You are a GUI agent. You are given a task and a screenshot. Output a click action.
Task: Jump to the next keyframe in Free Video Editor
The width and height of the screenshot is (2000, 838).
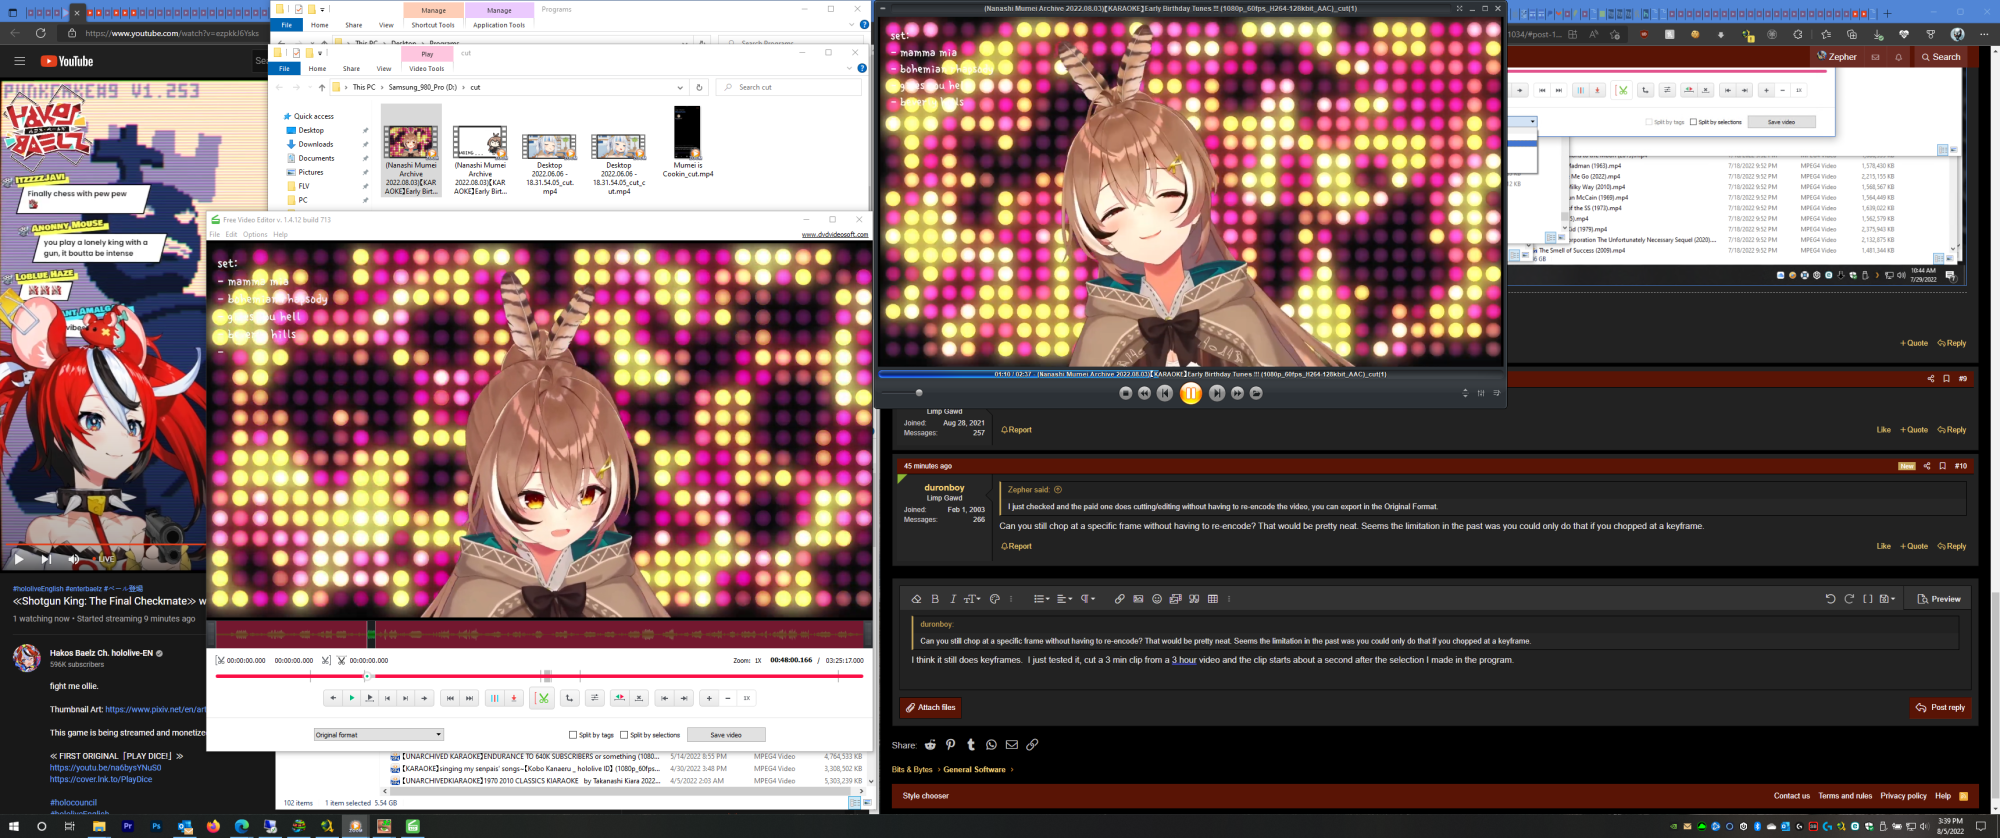click(x=469, y=698)
